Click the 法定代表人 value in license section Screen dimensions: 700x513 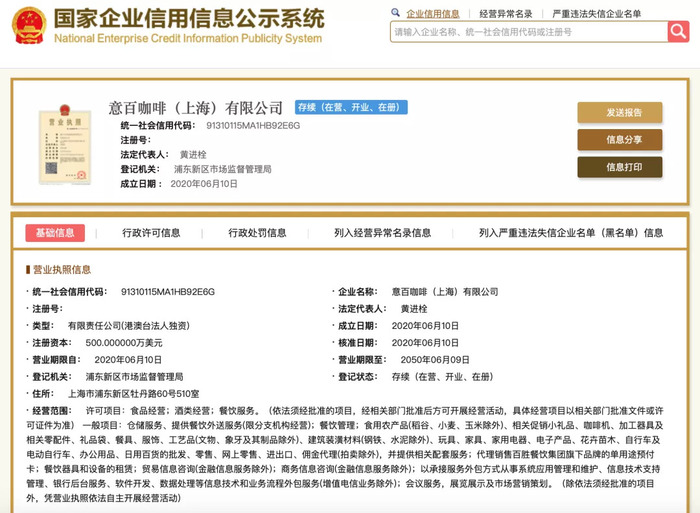point(413,309)
